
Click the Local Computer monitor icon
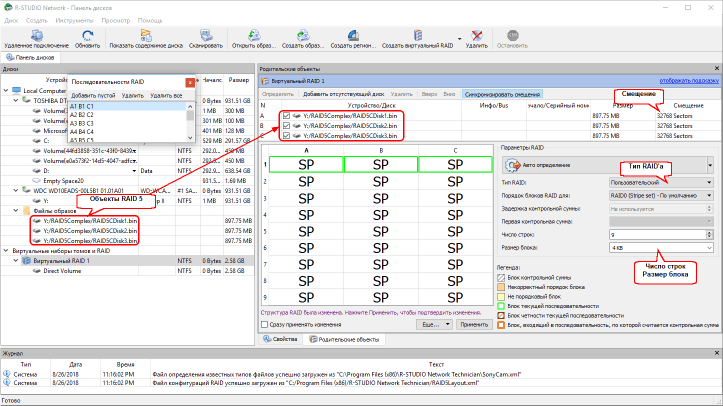point(17,90)
